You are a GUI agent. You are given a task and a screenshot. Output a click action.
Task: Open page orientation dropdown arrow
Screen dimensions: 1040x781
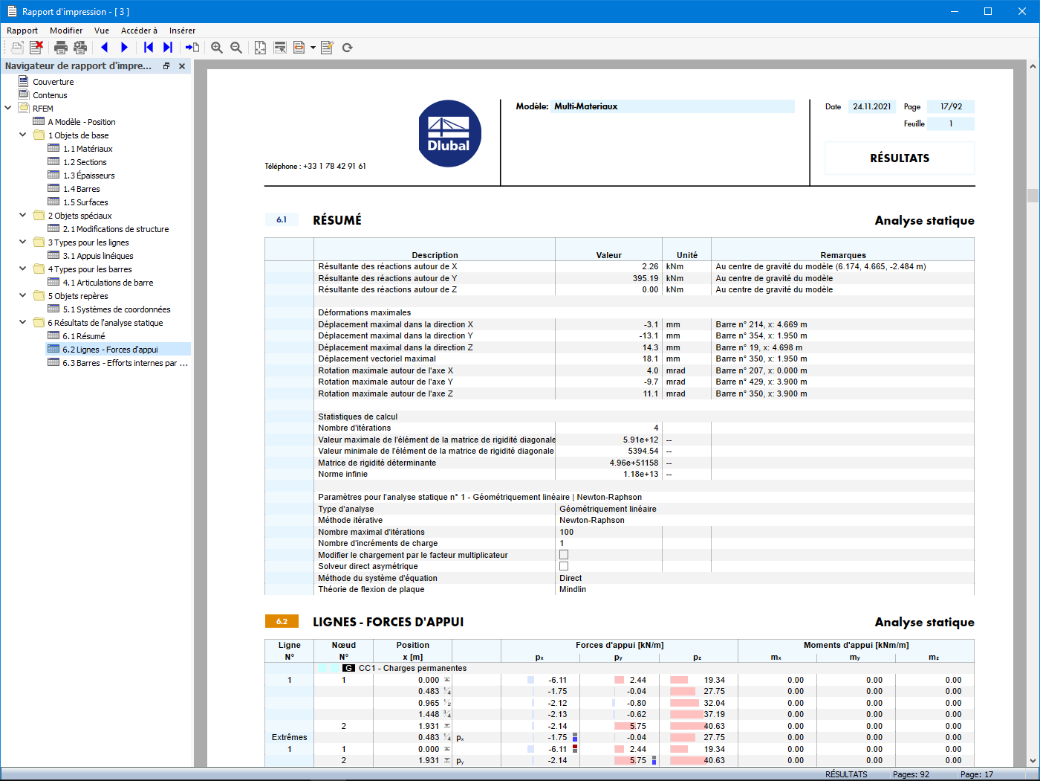pos(313,47)
